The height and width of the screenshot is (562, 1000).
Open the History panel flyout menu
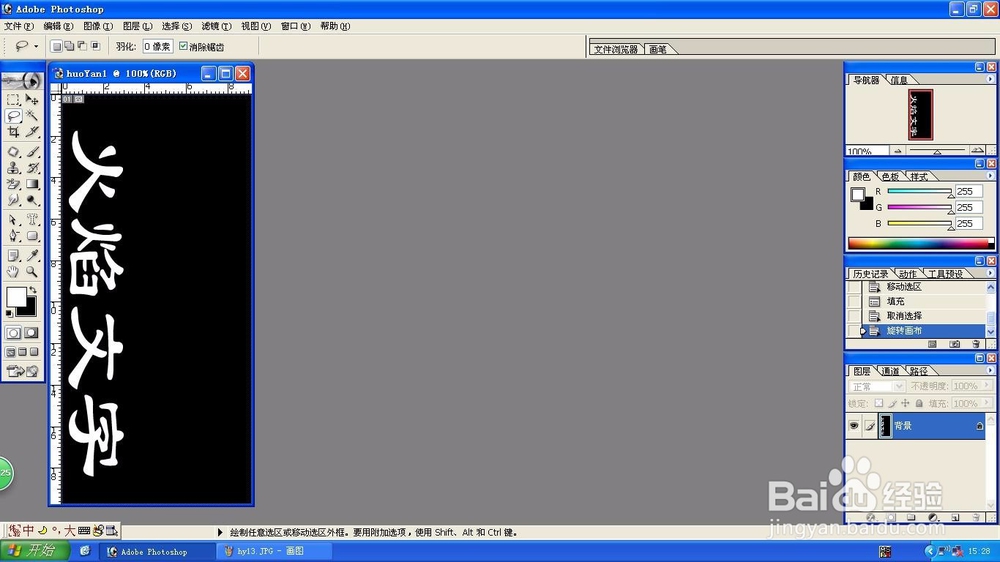click(990, 274)
